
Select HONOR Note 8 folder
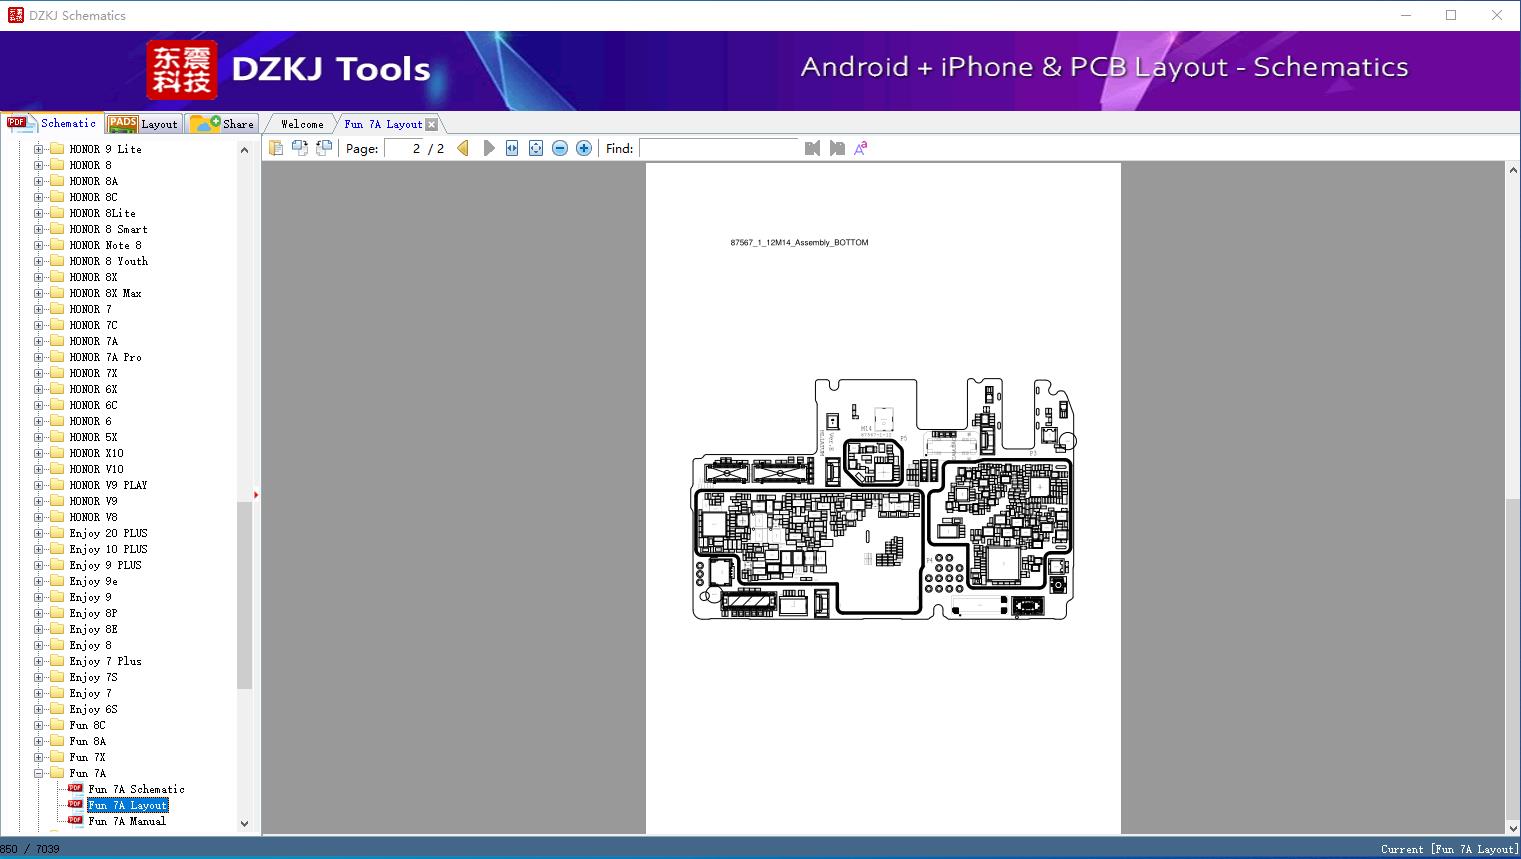(x=105, y=245)
